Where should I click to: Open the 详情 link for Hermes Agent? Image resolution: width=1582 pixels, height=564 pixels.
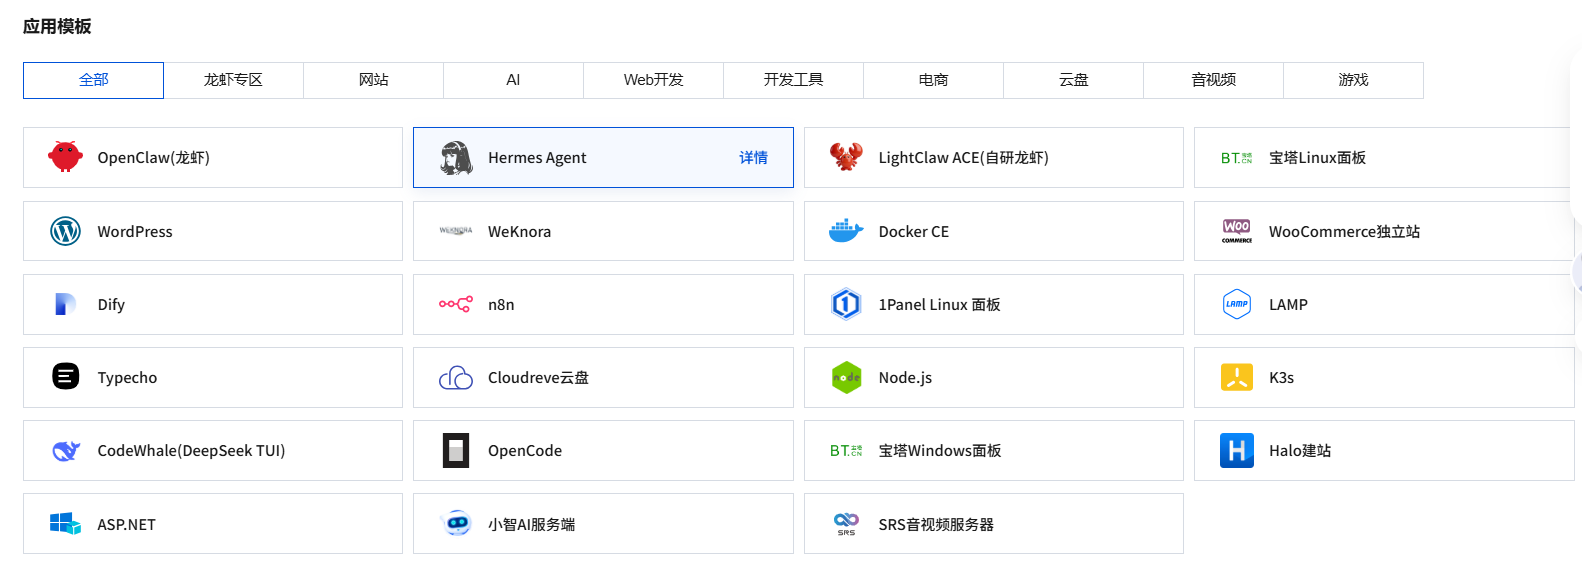coord(753,158)
